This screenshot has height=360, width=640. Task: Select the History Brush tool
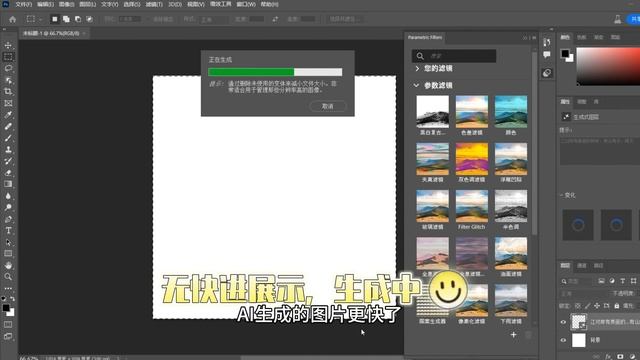[x=8, y=161]
